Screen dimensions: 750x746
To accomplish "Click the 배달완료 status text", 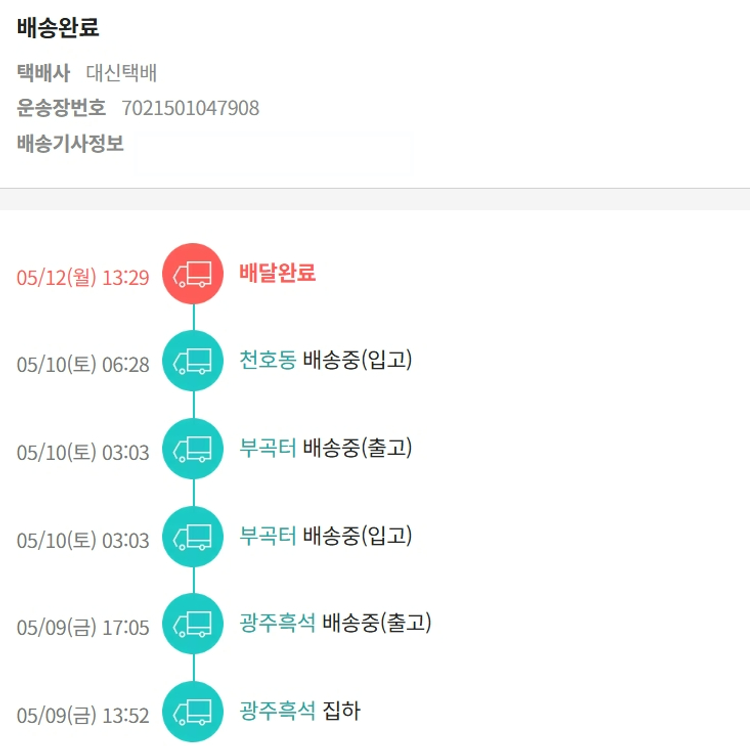I will tap(278, 272).
